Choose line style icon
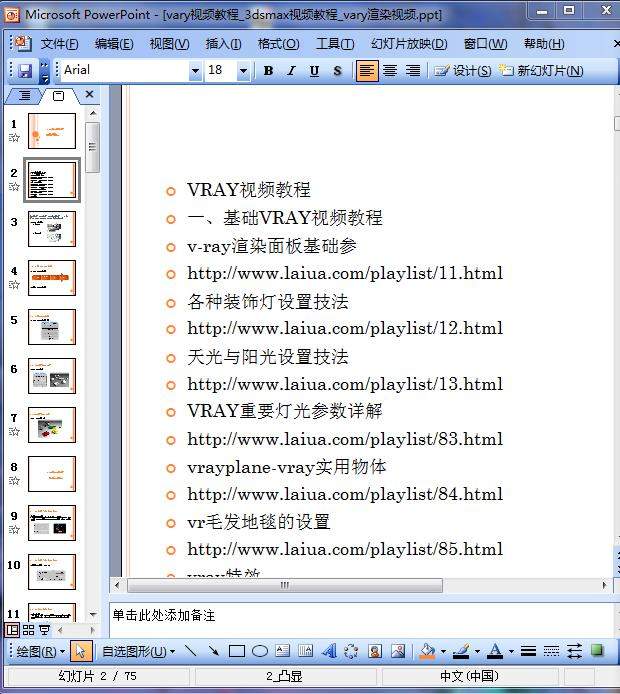Image resolution: width=620 pixels, height=694 pixels. click(x=528, y=651)
